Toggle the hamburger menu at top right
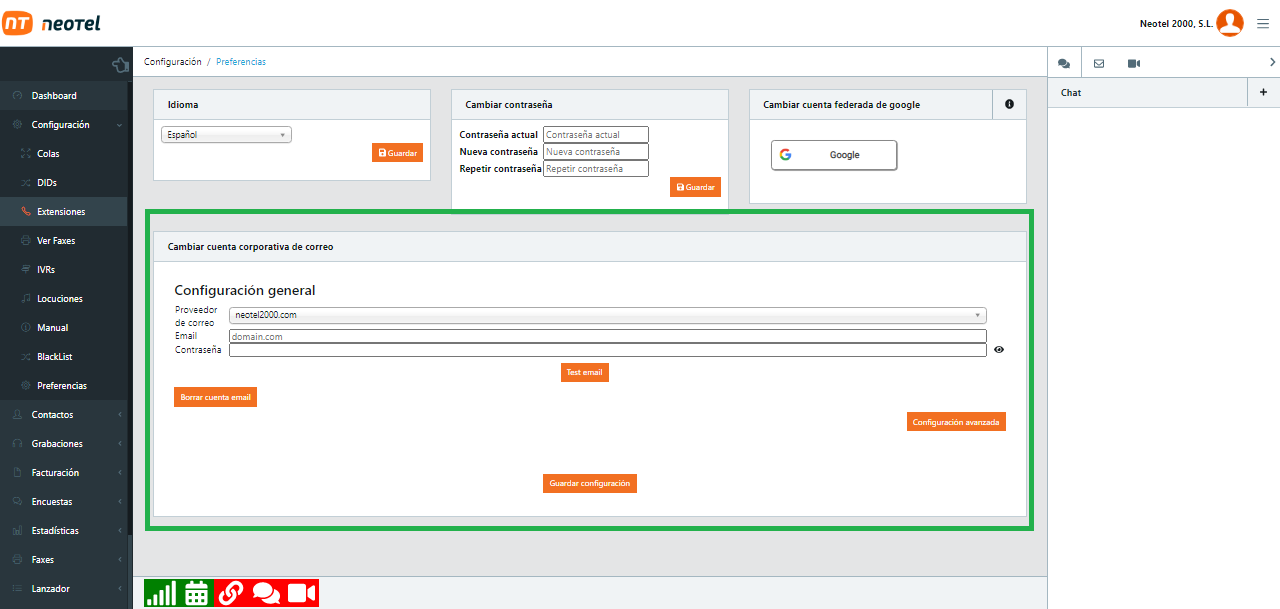 [1263, 24]
